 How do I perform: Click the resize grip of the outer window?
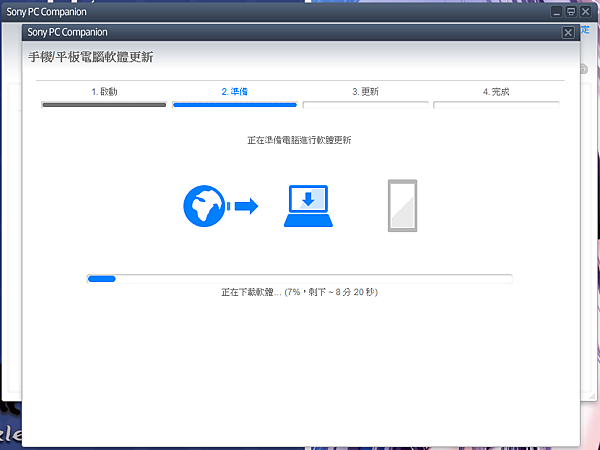(592, 397)
